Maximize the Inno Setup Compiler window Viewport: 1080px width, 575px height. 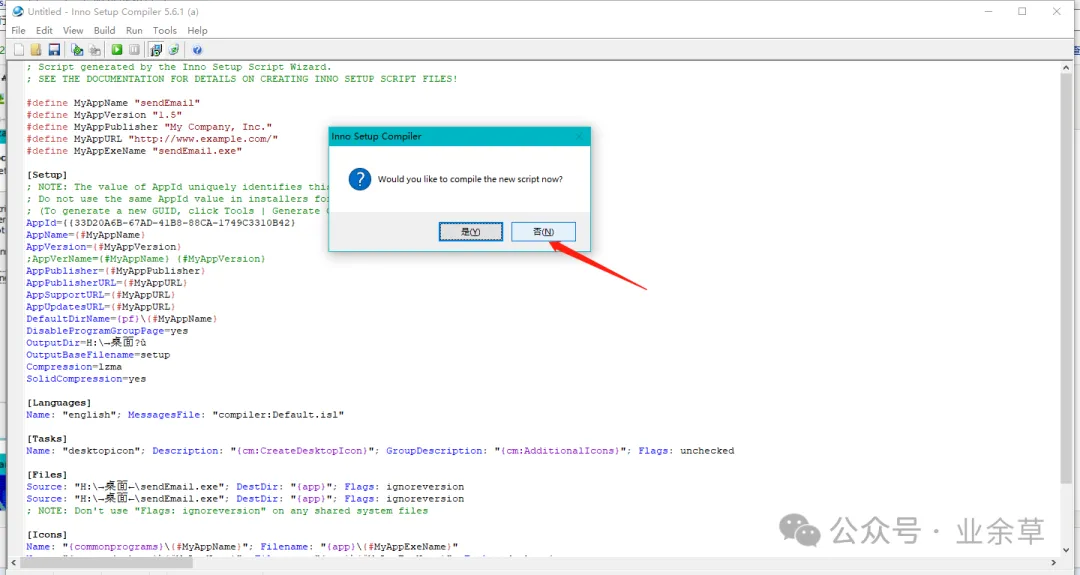click(x=1023, y=12)
